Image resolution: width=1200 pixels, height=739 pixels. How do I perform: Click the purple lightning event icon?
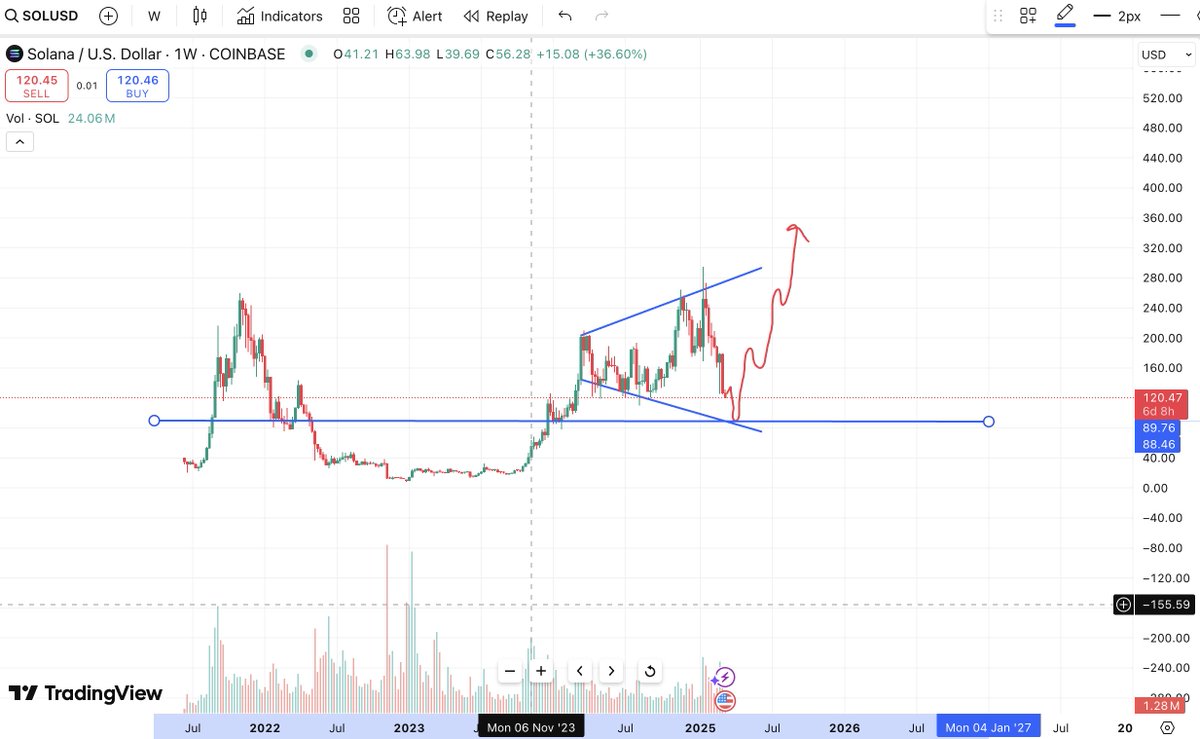coord(725,678)
